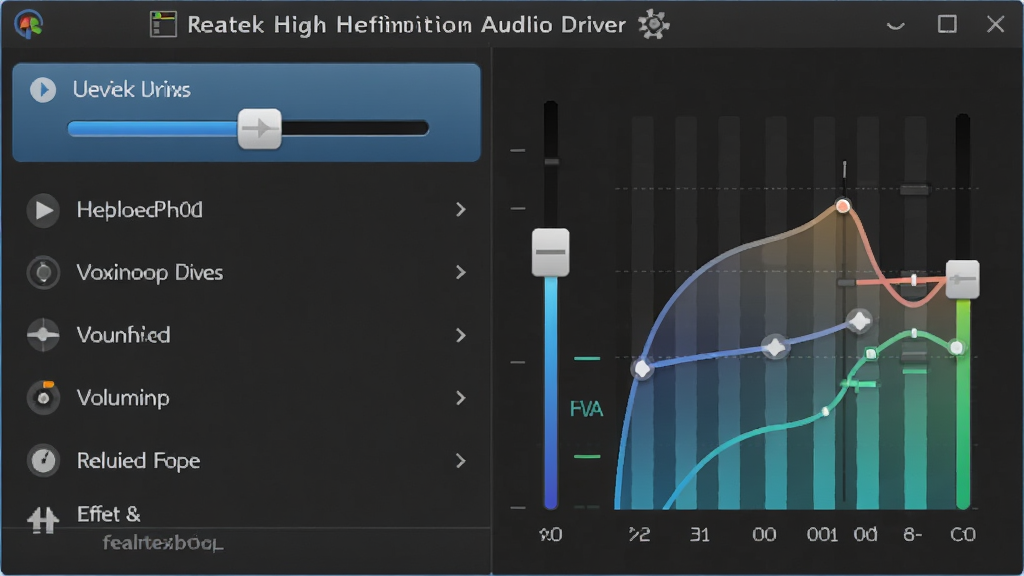Click the 31 frequency label

[x=699, y=535]
